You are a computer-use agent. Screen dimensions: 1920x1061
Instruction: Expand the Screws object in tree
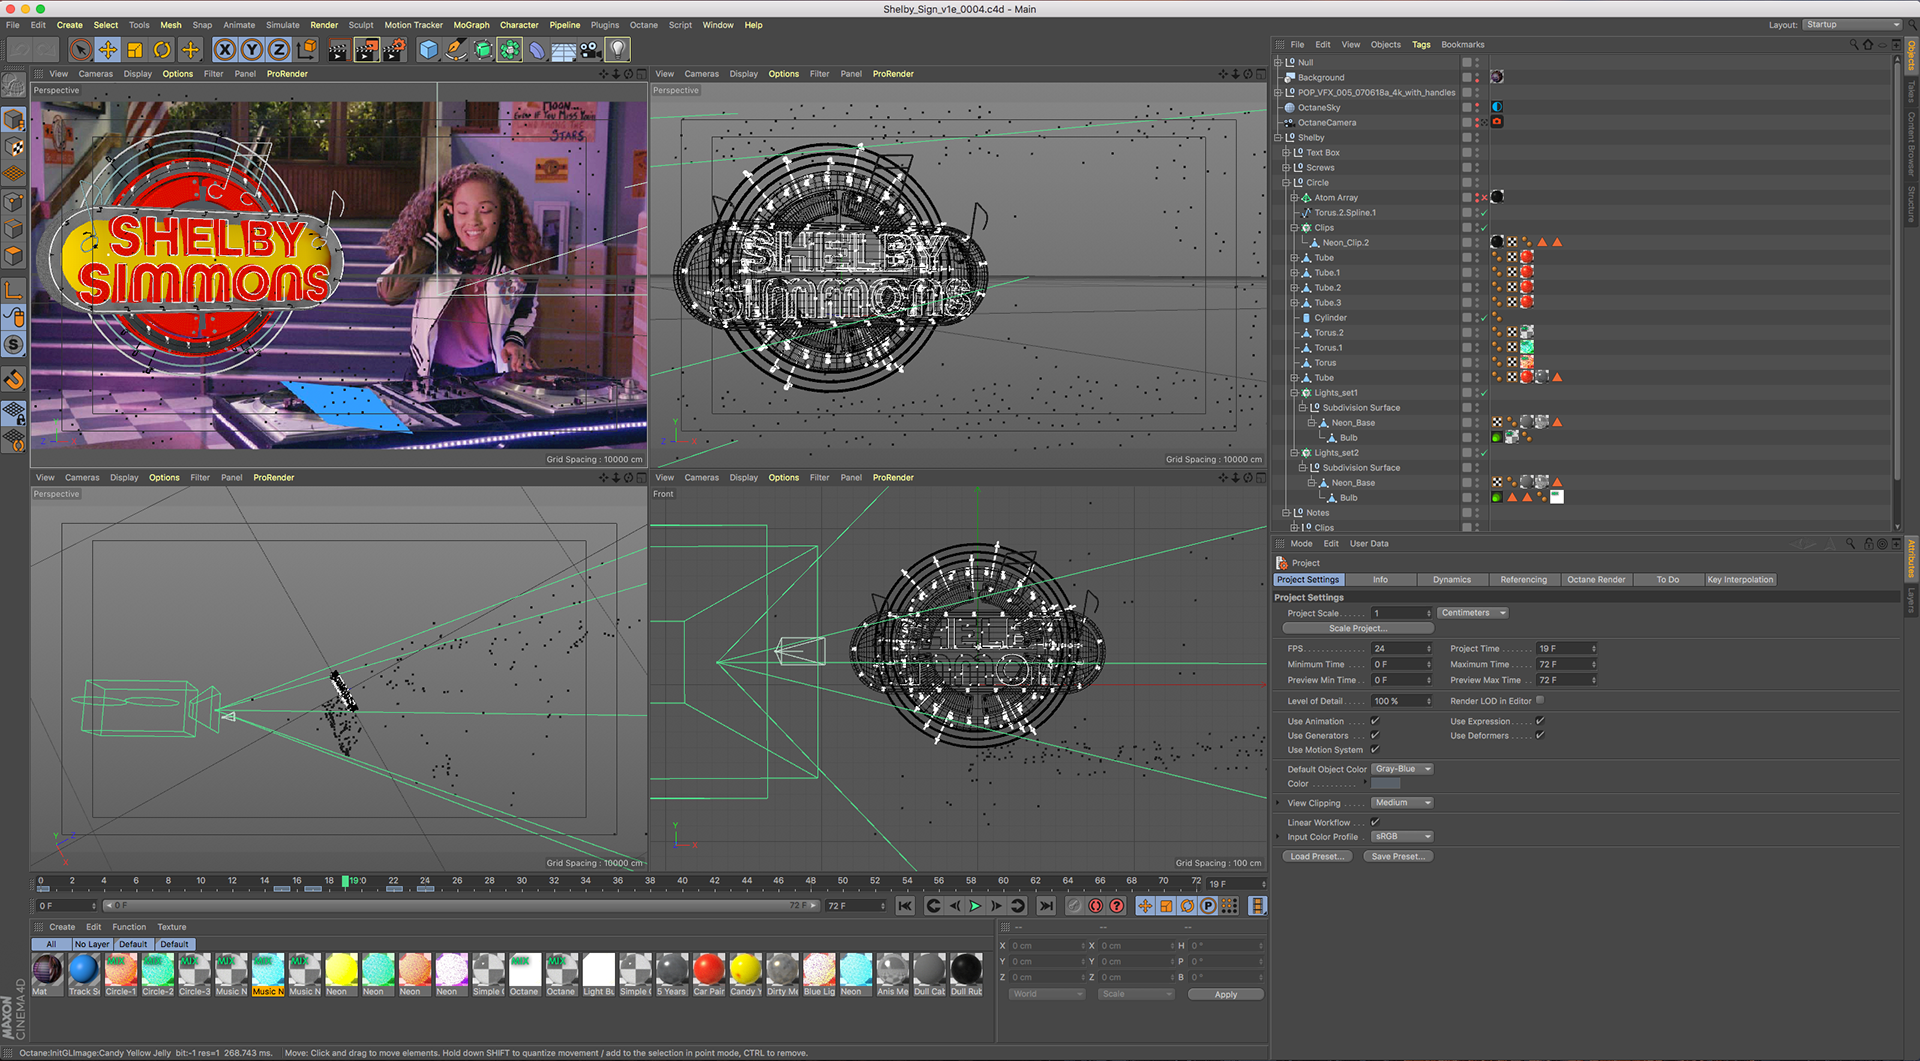(x=1286, y=168)
